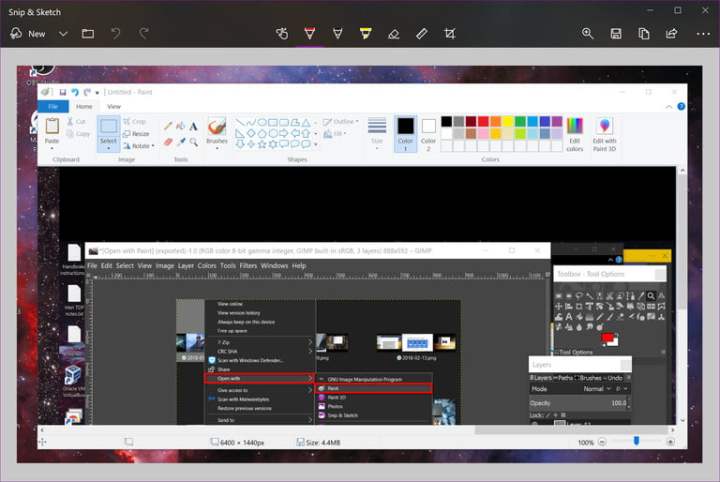Image resolution: width=720 pixels, height=482 pixels.
Task: Share the snip
Action: (672, 33)
